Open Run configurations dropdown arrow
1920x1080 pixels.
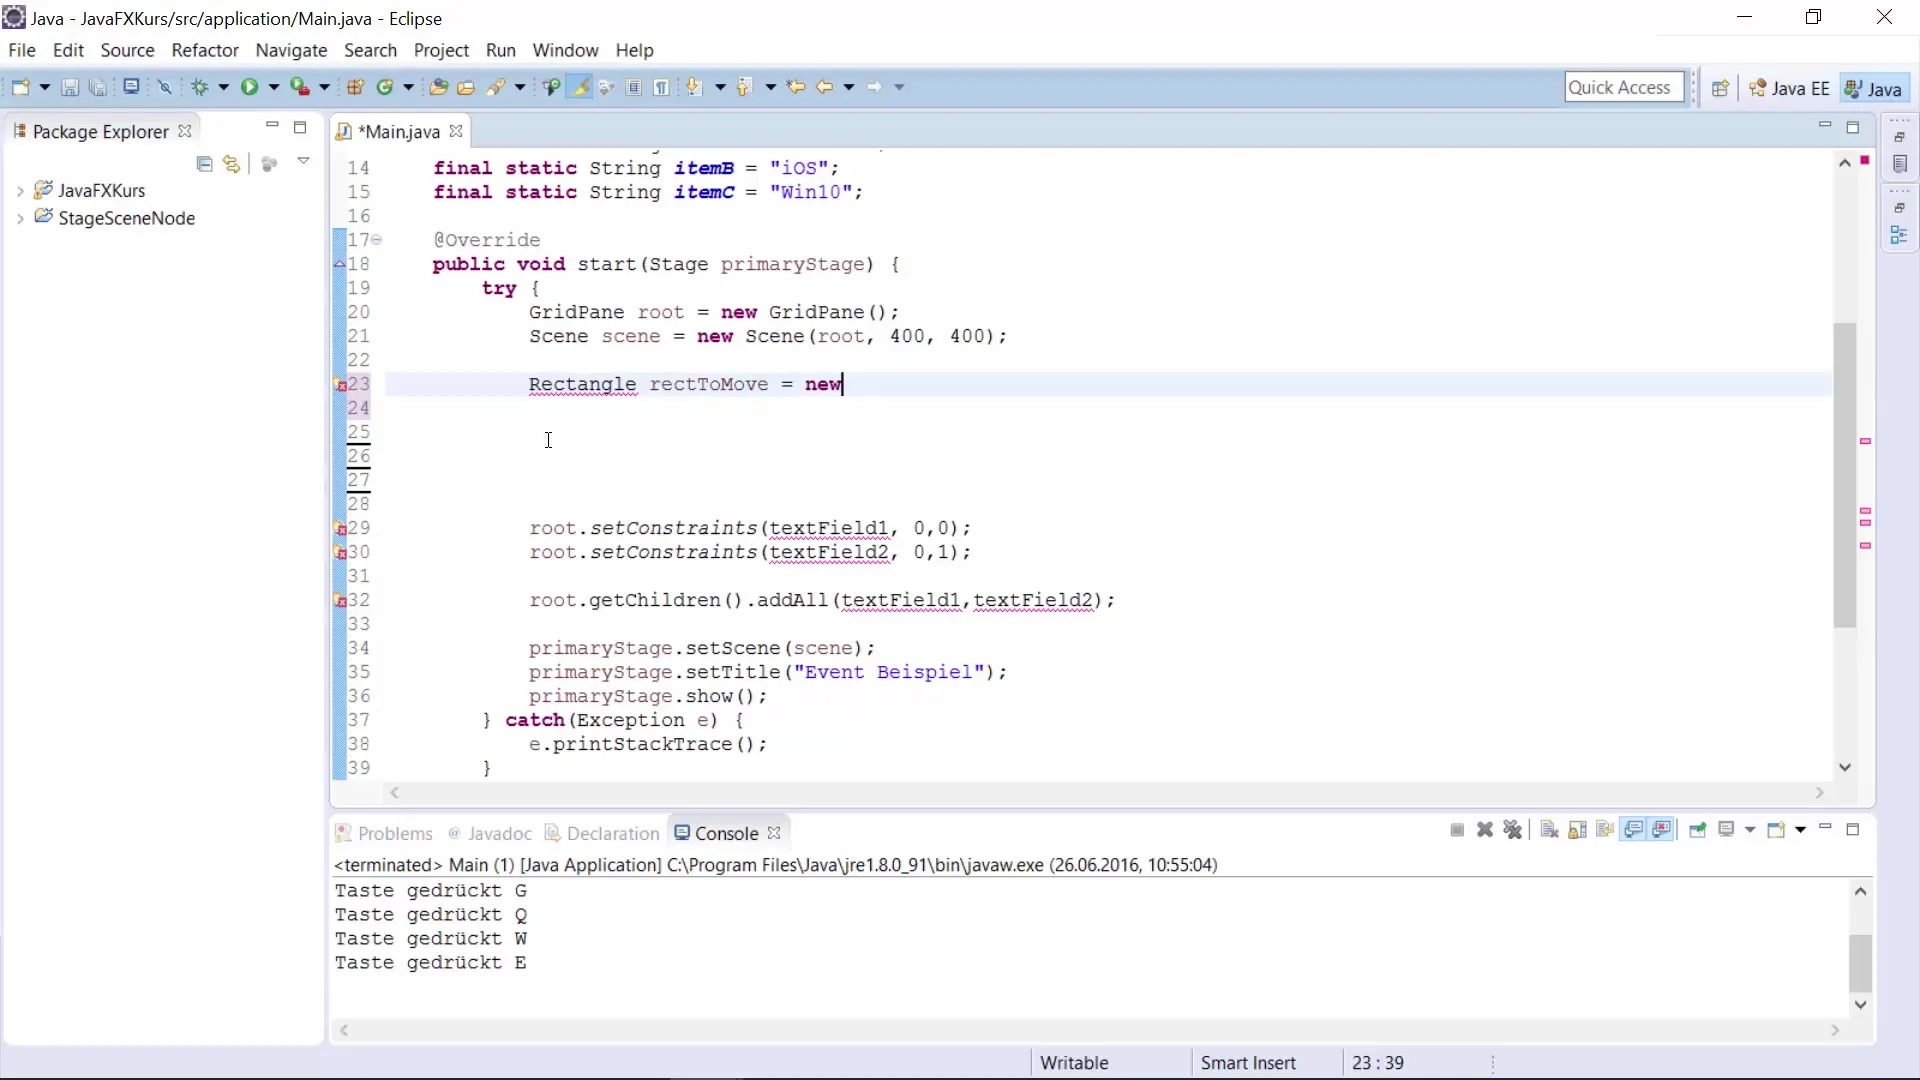274,87
